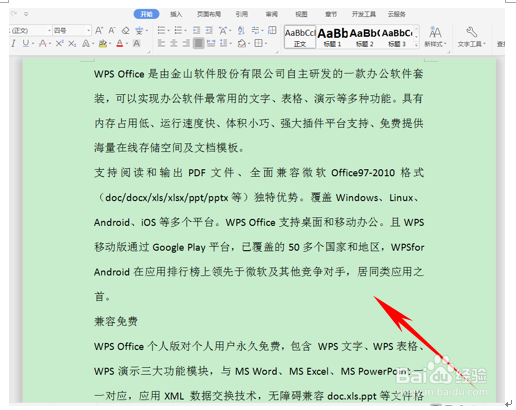
Task: Toggle strikethrough formatting
Action: [42, 43]
